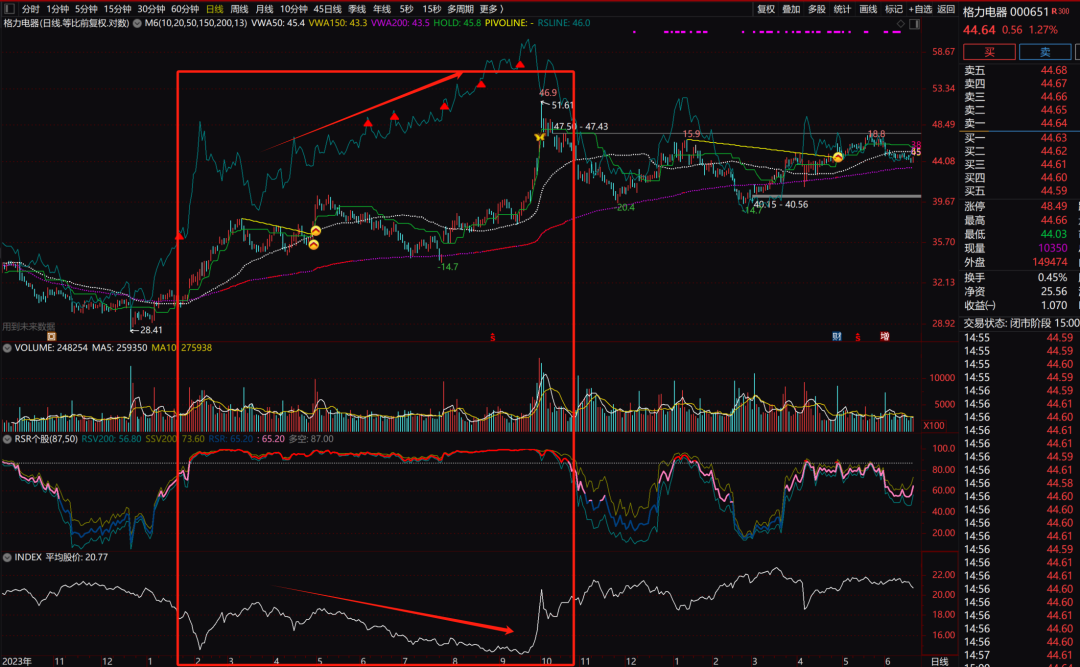1080x667 pixels.
Task: Switch to 年线 yearly chart
Action: 382,9
